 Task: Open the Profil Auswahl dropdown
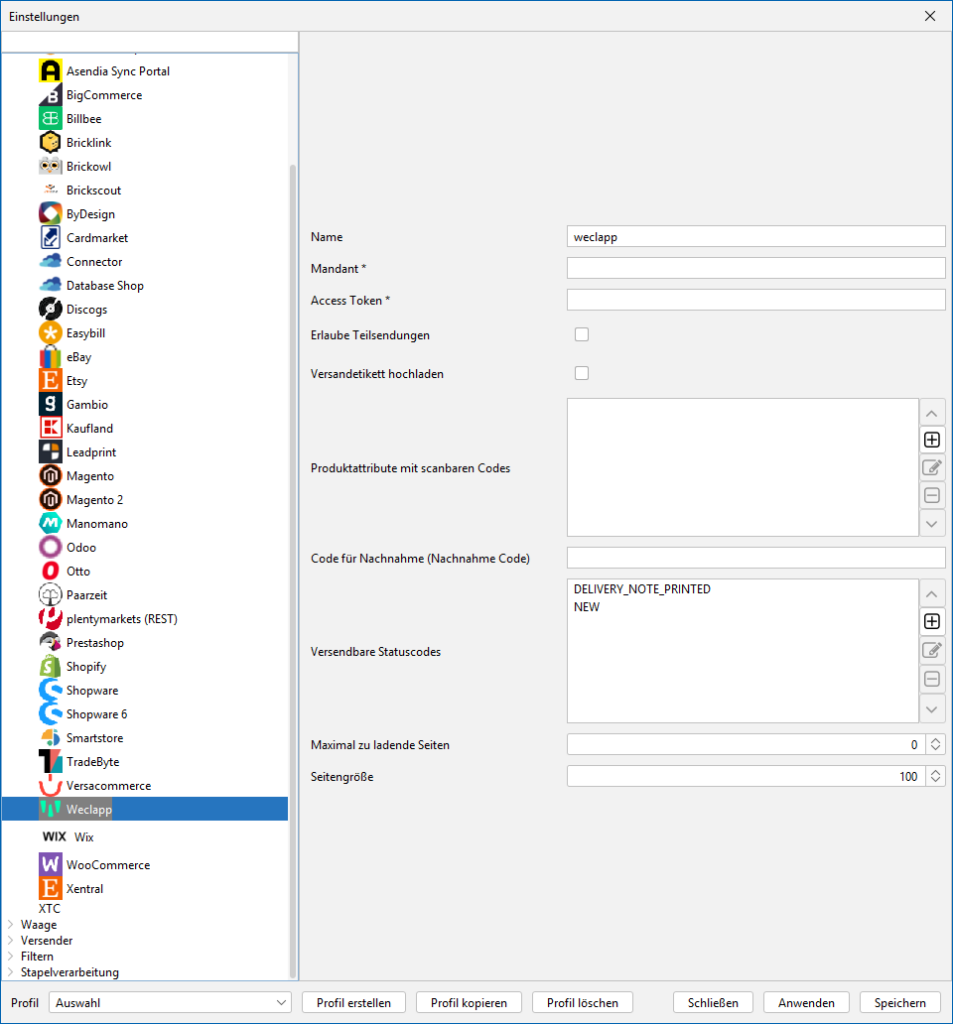point(171,1002)
